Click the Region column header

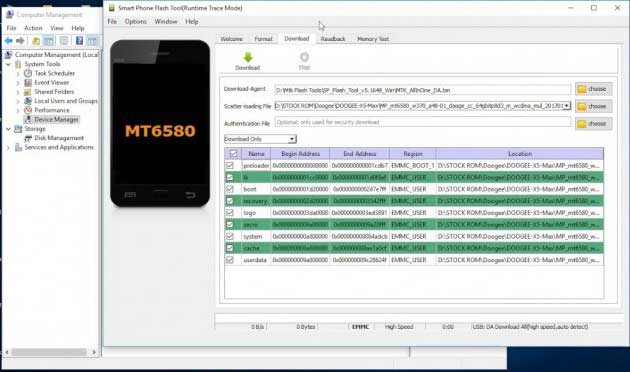tap(413, 153)
